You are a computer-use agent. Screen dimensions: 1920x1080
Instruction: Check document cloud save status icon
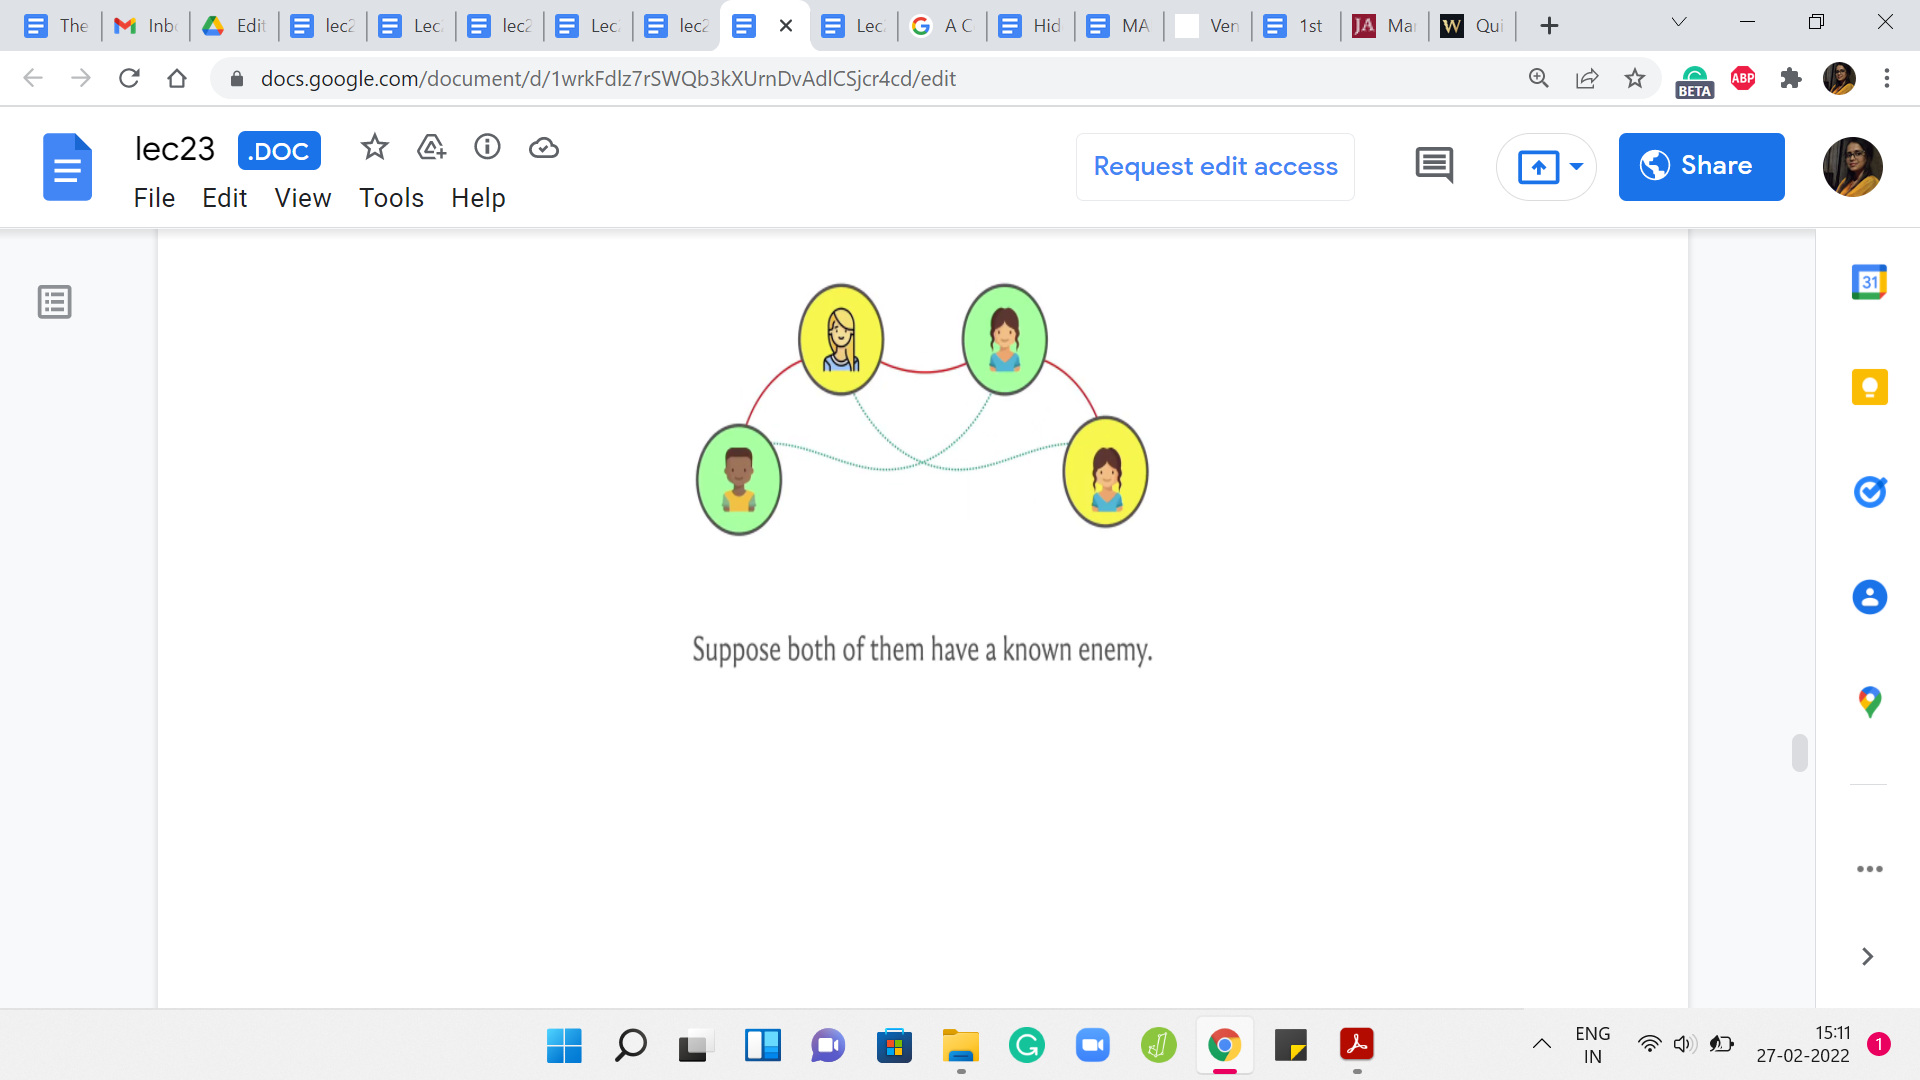pos(543,148)
